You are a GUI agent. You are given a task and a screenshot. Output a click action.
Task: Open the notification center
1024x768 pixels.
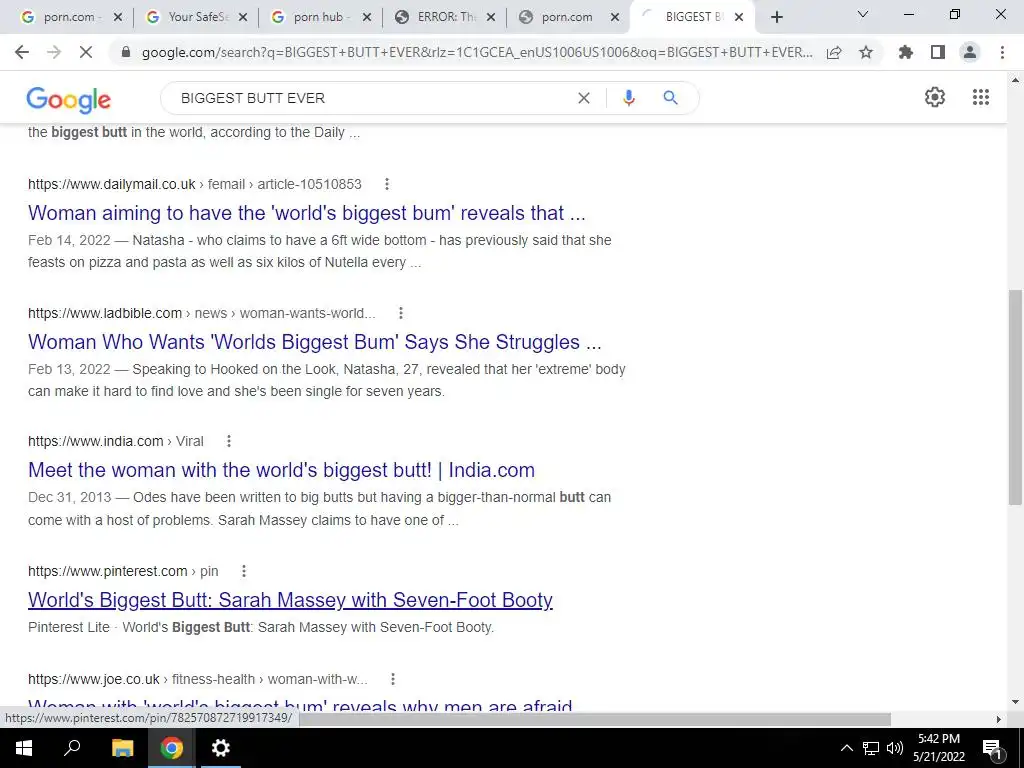click(x=992, y=749)
